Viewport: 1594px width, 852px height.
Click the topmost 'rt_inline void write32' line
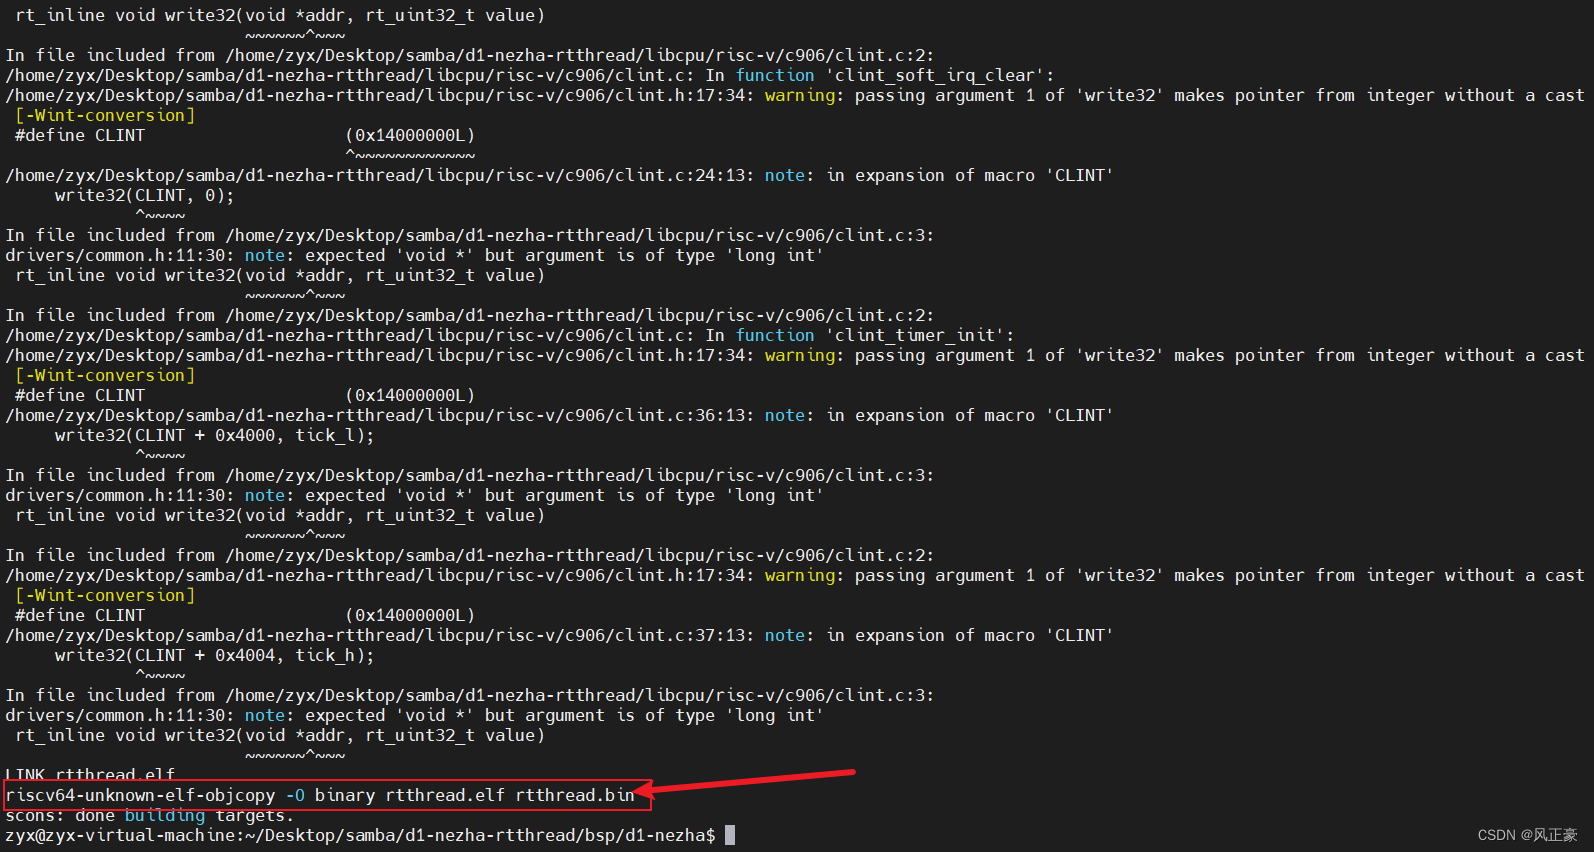[x=280, y=15]
